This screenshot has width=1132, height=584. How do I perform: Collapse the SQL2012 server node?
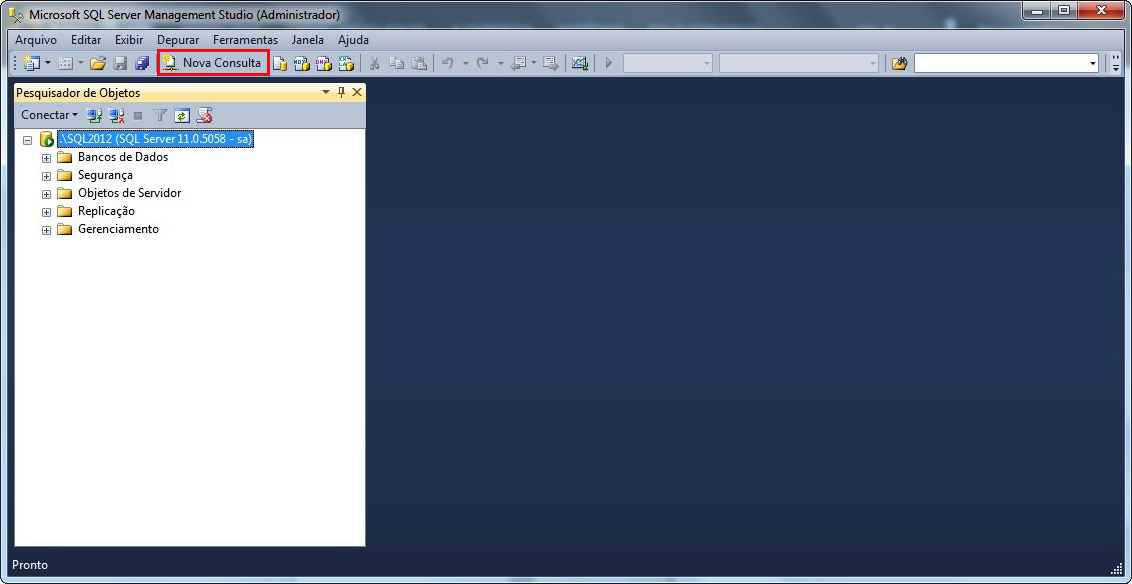28,140
